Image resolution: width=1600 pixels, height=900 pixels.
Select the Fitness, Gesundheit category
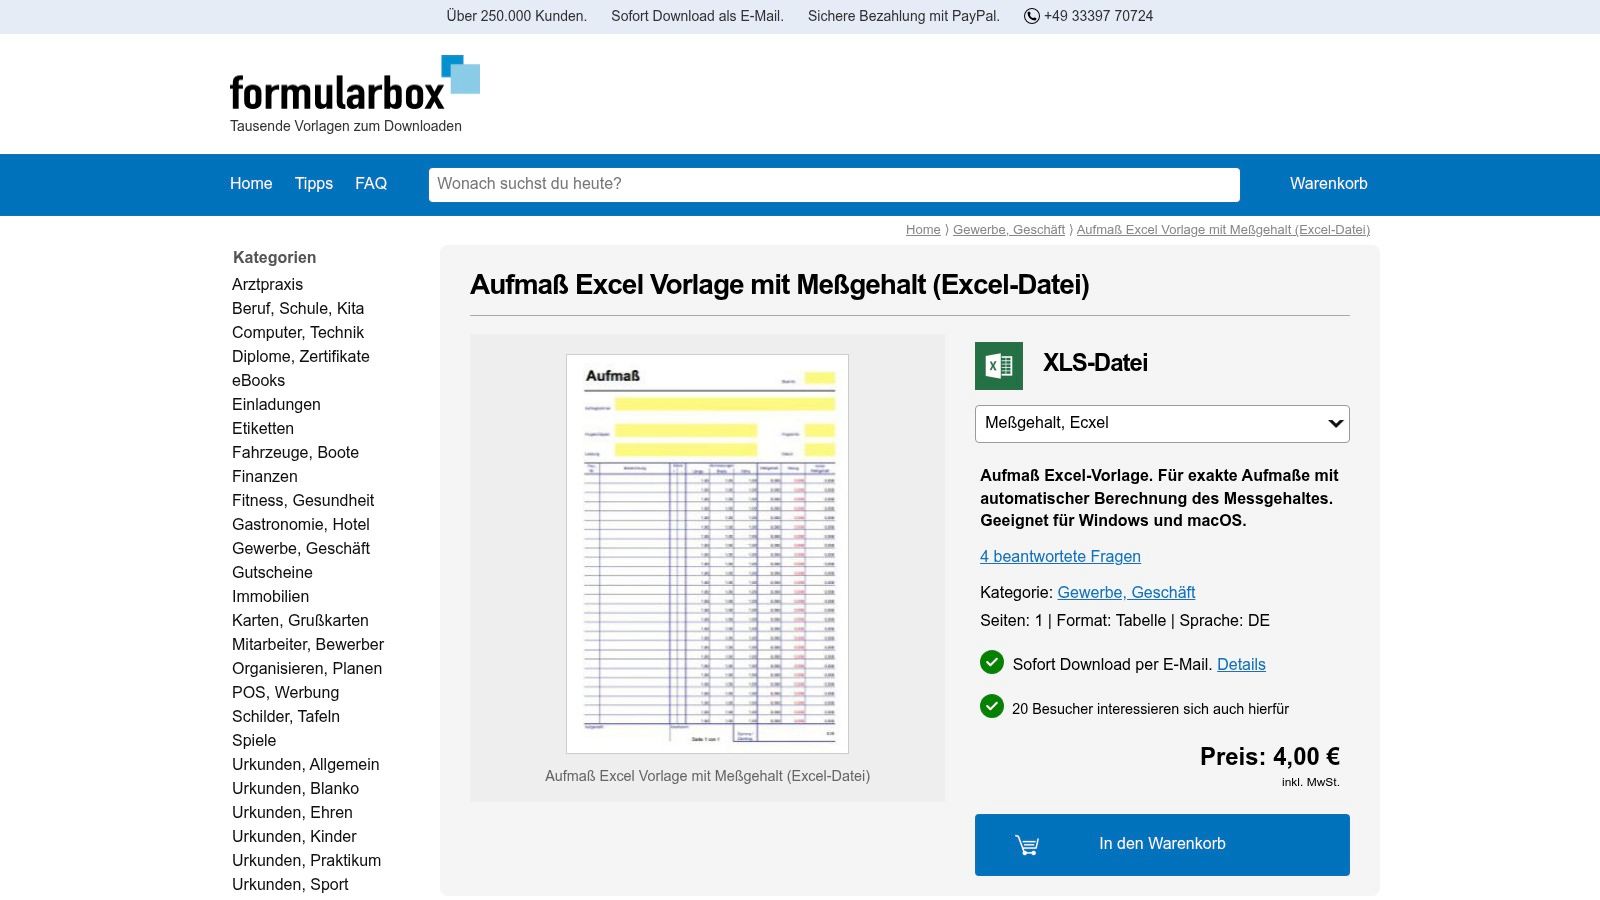[303, 501]
